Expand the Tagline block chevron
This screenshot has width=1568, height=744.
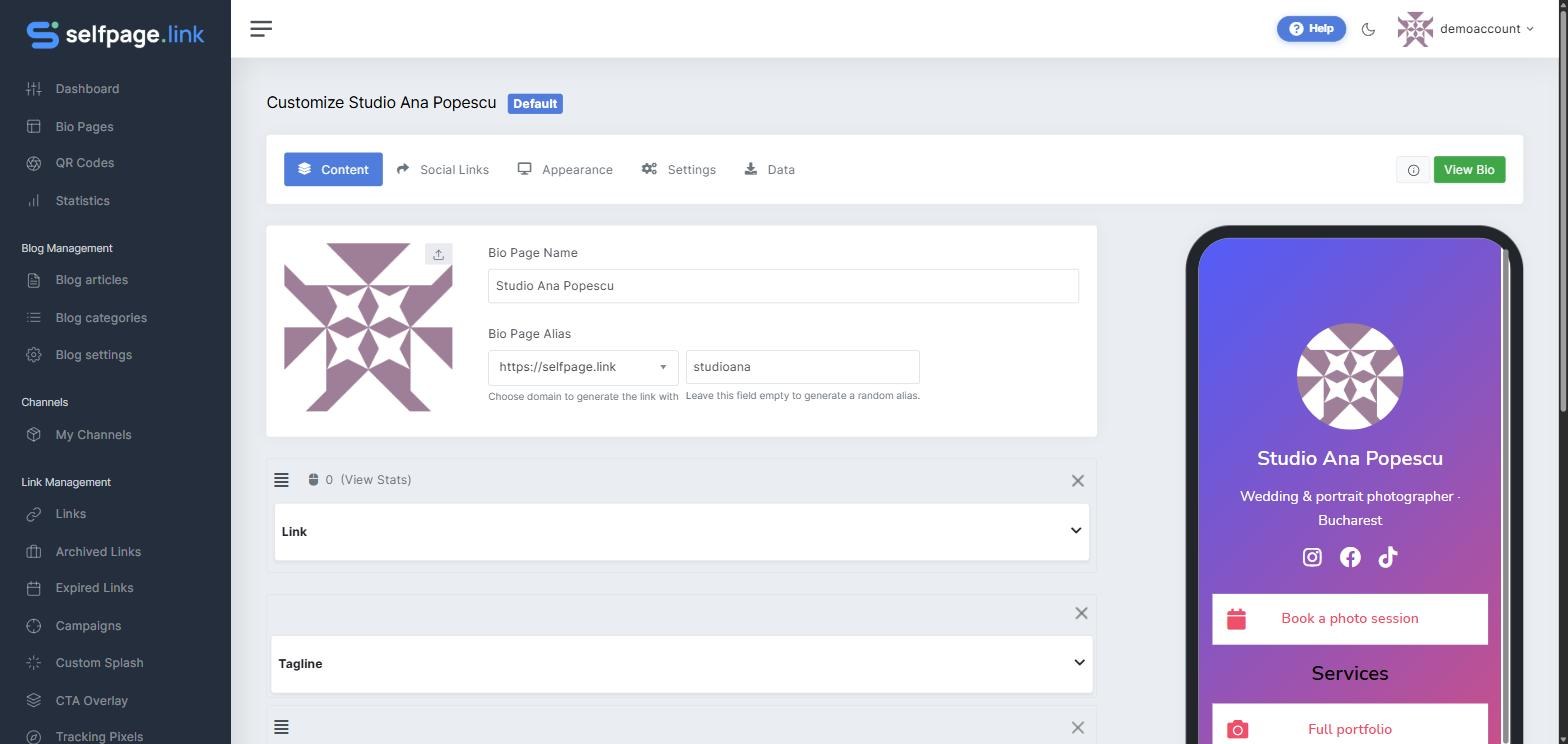[1079, 663]
